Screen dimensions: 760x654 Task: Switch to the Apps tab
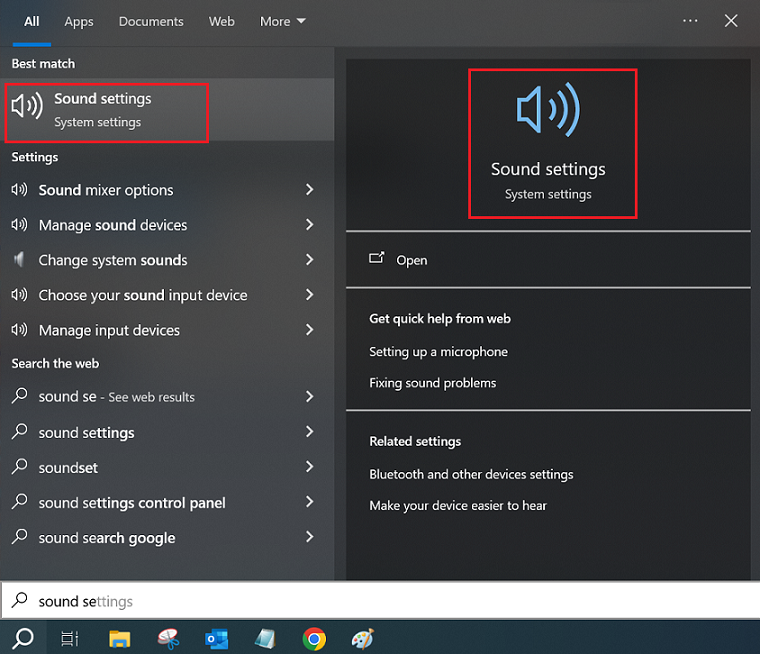(x=79, y=21)
